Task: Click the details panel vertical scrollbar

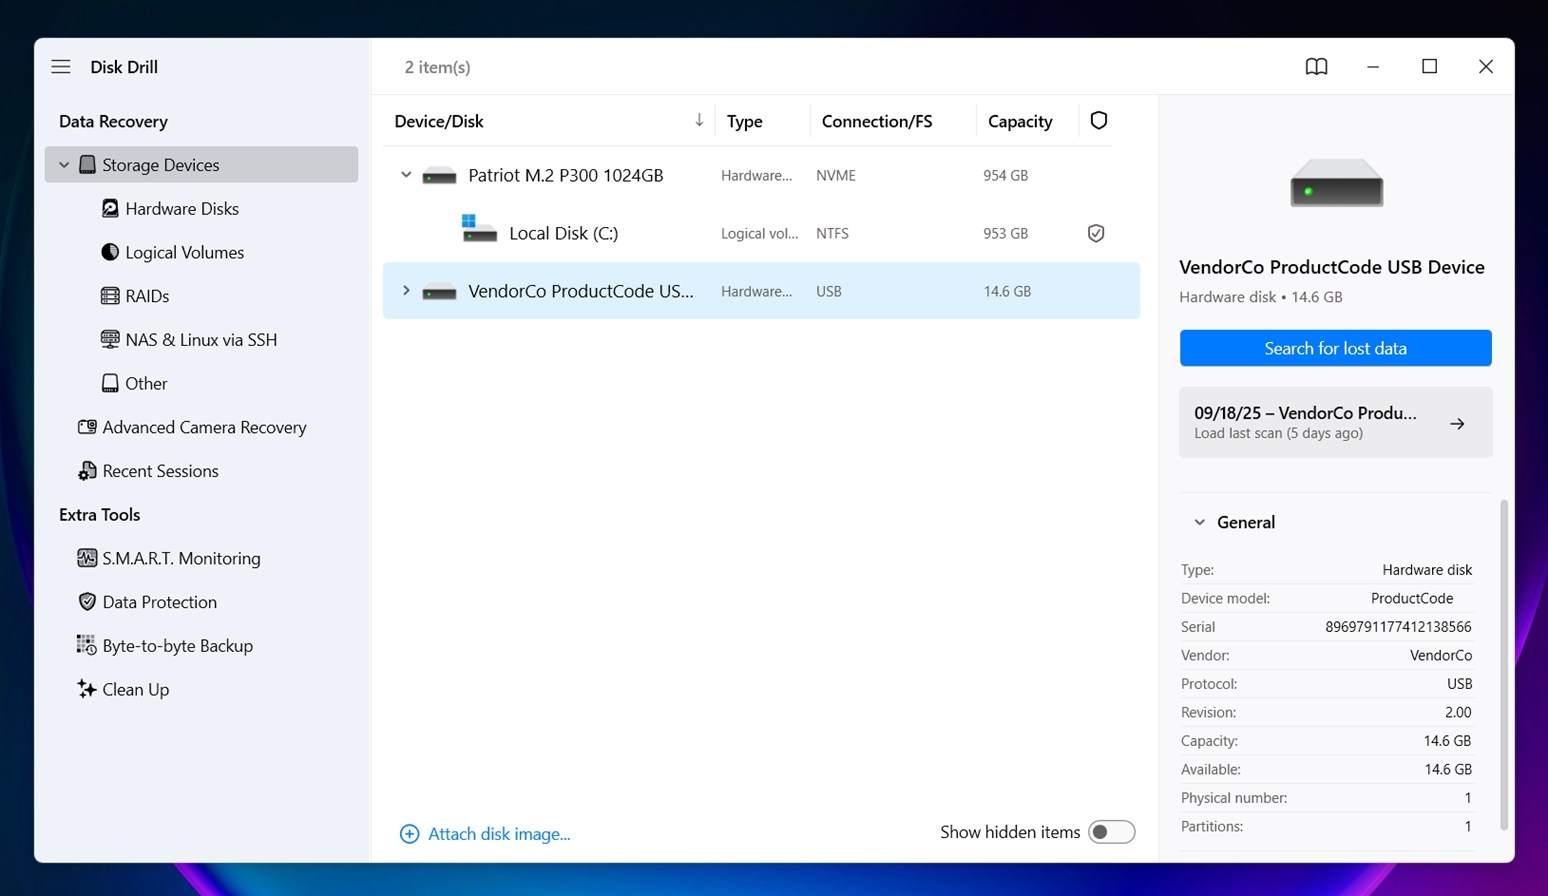Action: click(x=1503, y=664)
